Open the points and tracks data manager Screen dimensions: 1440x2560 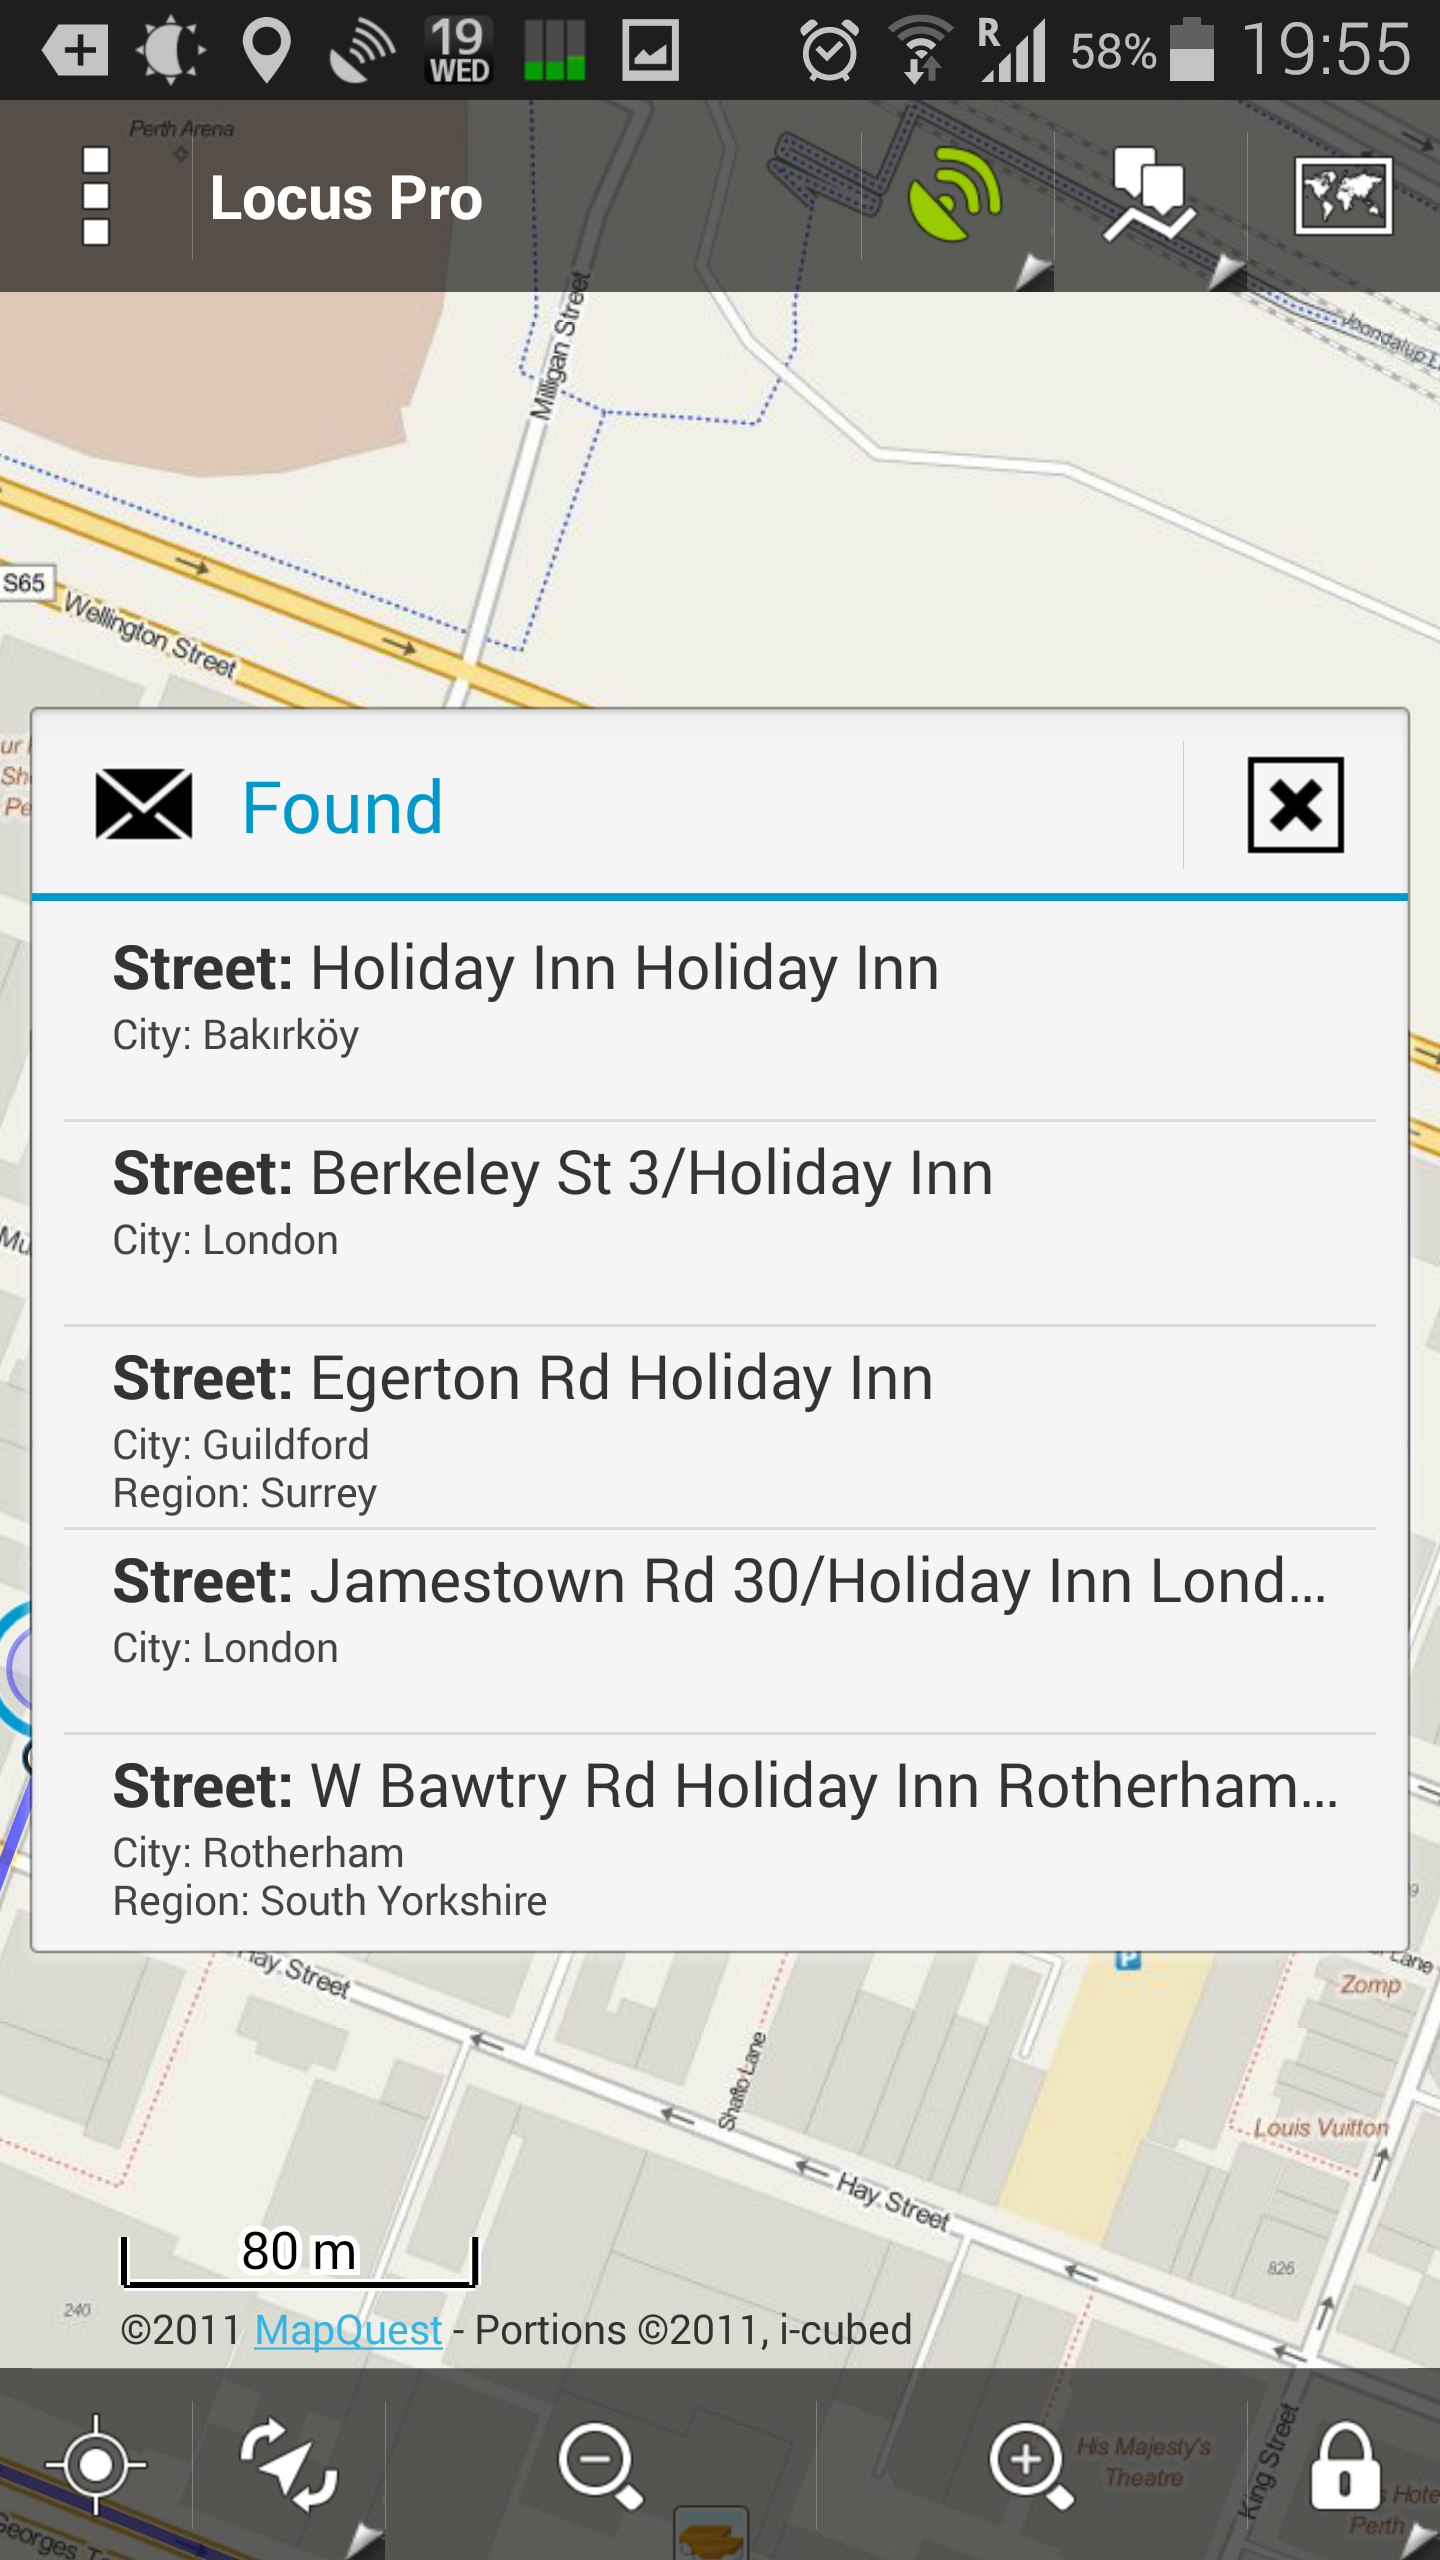1150,196
